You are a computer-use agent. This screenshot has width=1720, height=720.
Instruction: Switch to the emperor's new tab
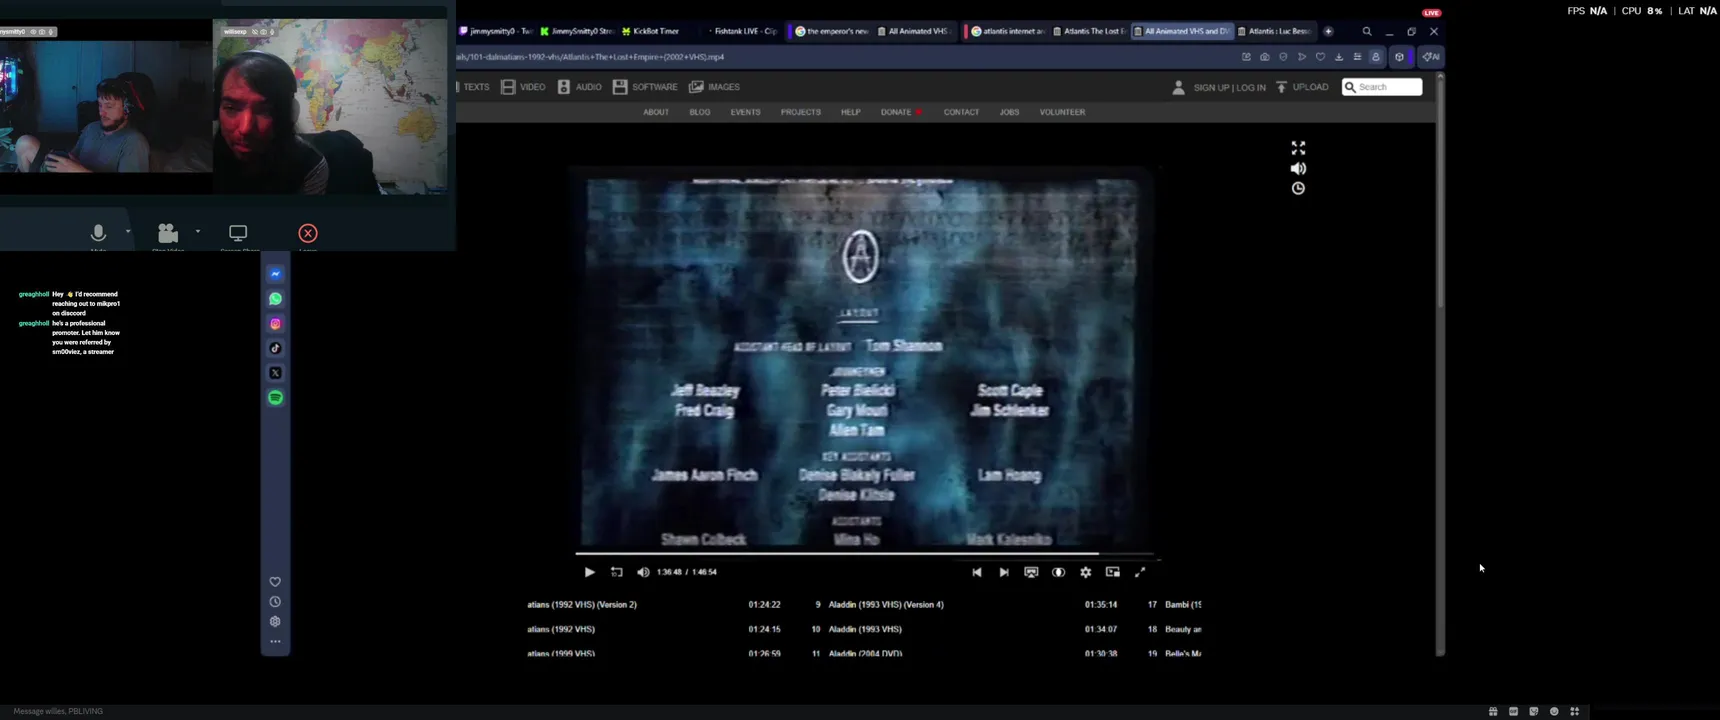tap(831, 31)
